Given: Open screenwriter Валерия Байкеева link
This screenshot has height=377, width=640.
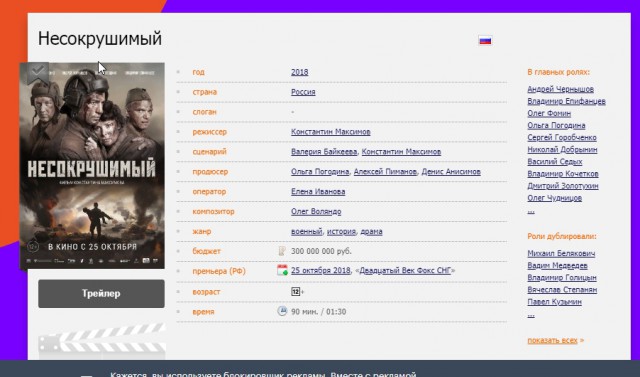Looking at the screenshot, I should pyautogui.click(x=324, y=152).
